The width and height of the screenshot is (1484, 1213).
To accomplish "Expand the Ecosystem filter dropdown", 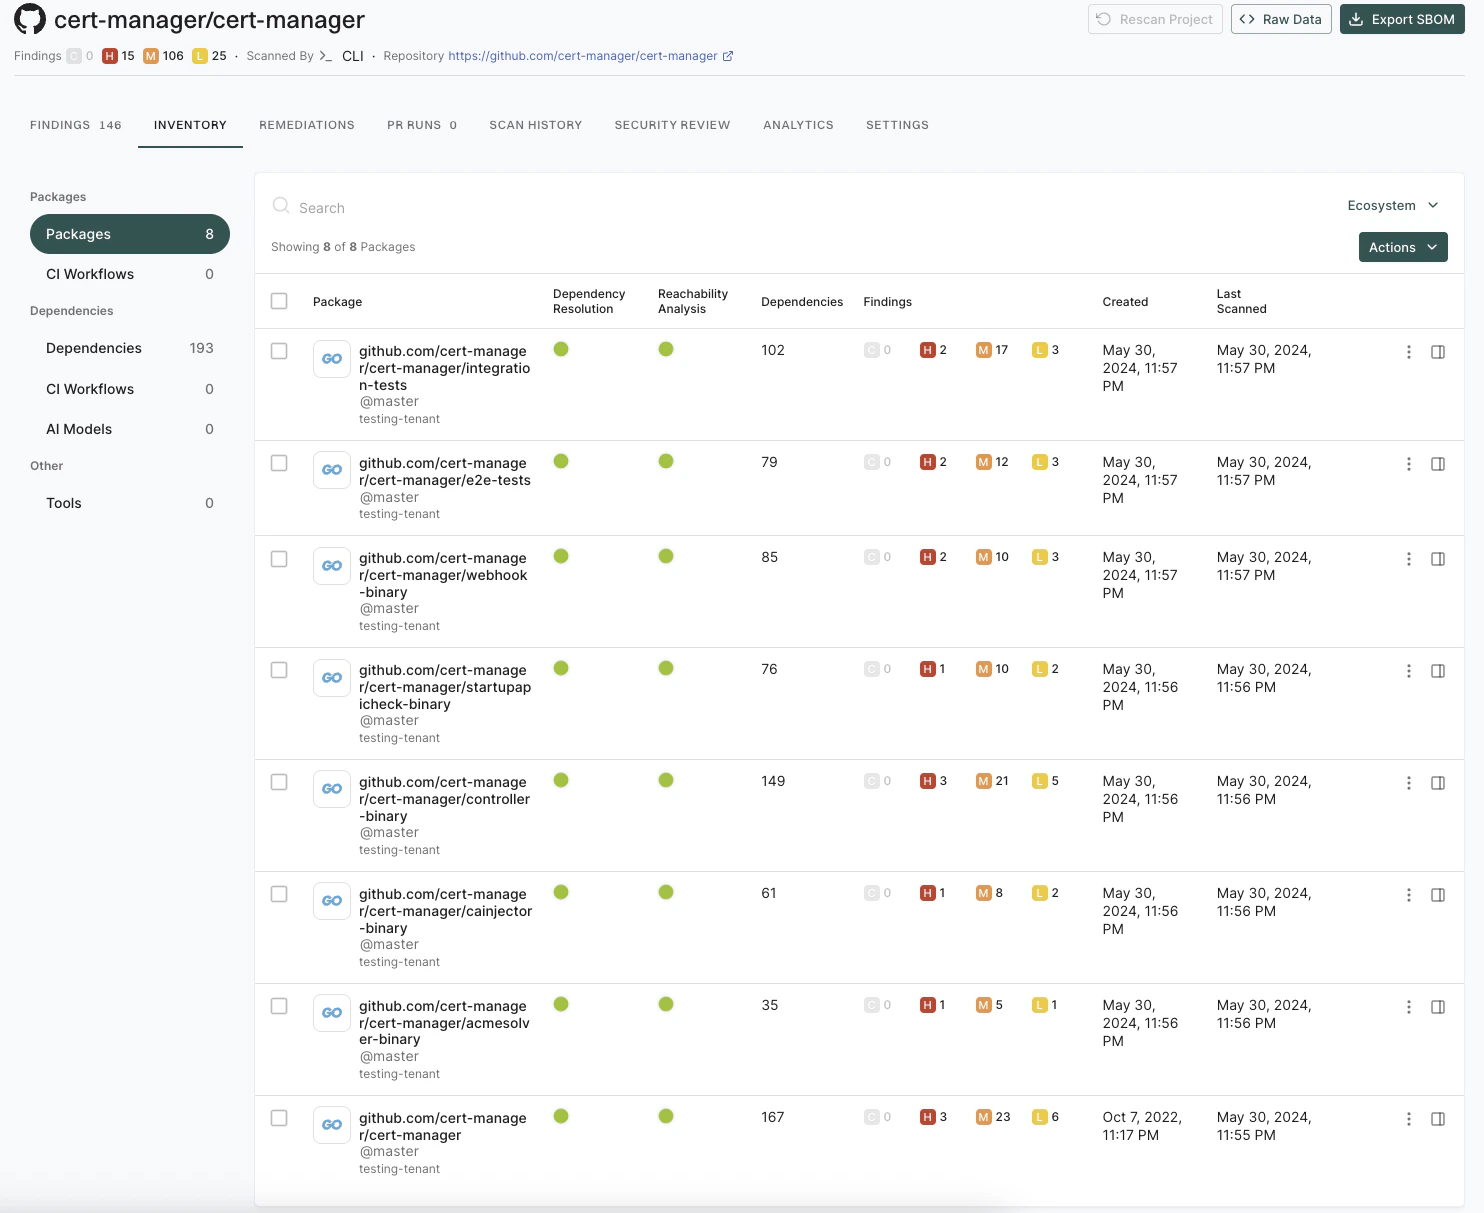I will pyautogui.click(x=1392, y=205).
